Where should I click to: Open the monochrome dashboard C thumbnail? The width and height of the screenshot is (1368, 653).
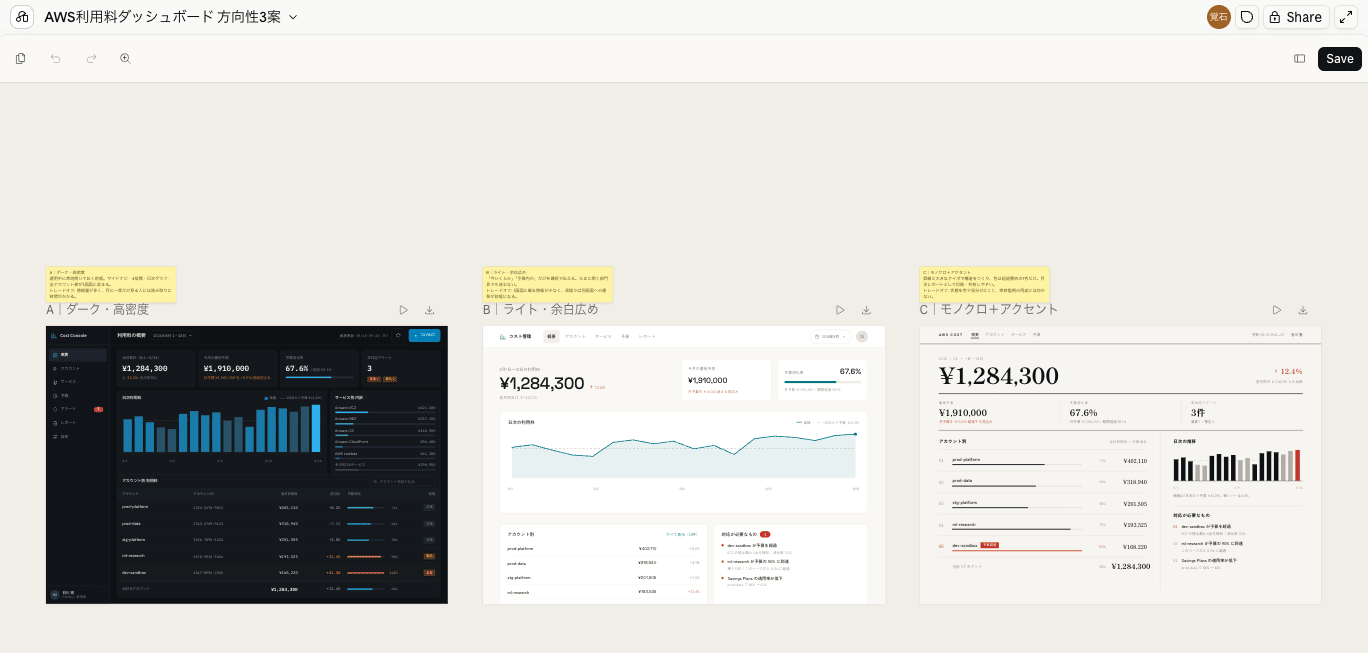coord(1120,465)
